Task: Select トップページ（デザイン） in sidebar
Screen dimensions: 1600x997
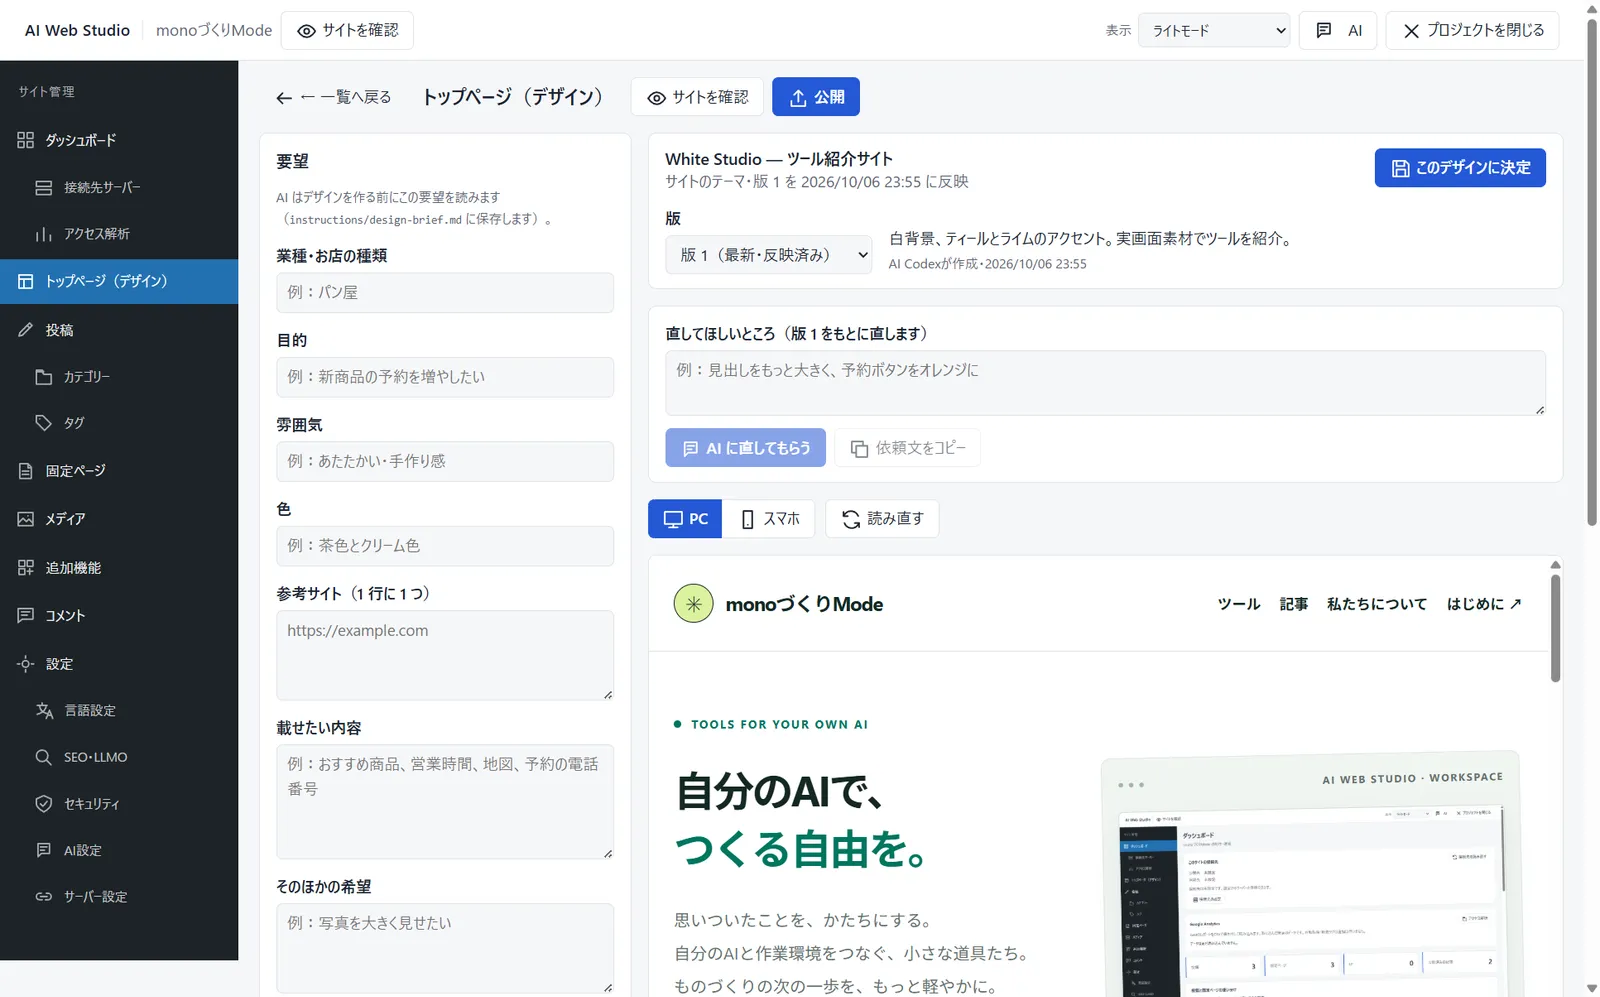Action: (119, 282)
